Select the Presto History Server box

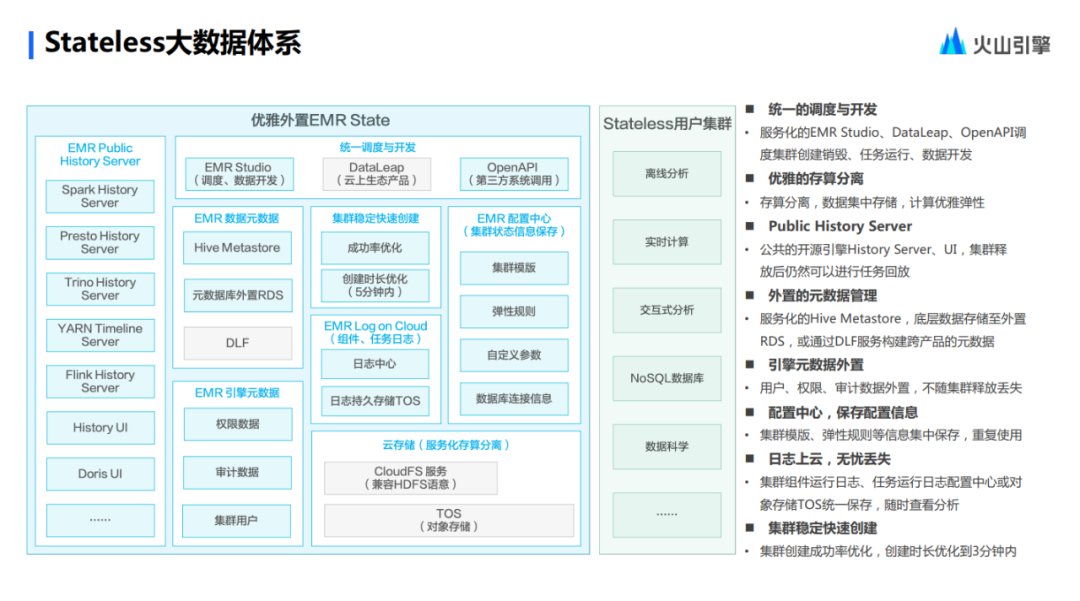(100, 242)
